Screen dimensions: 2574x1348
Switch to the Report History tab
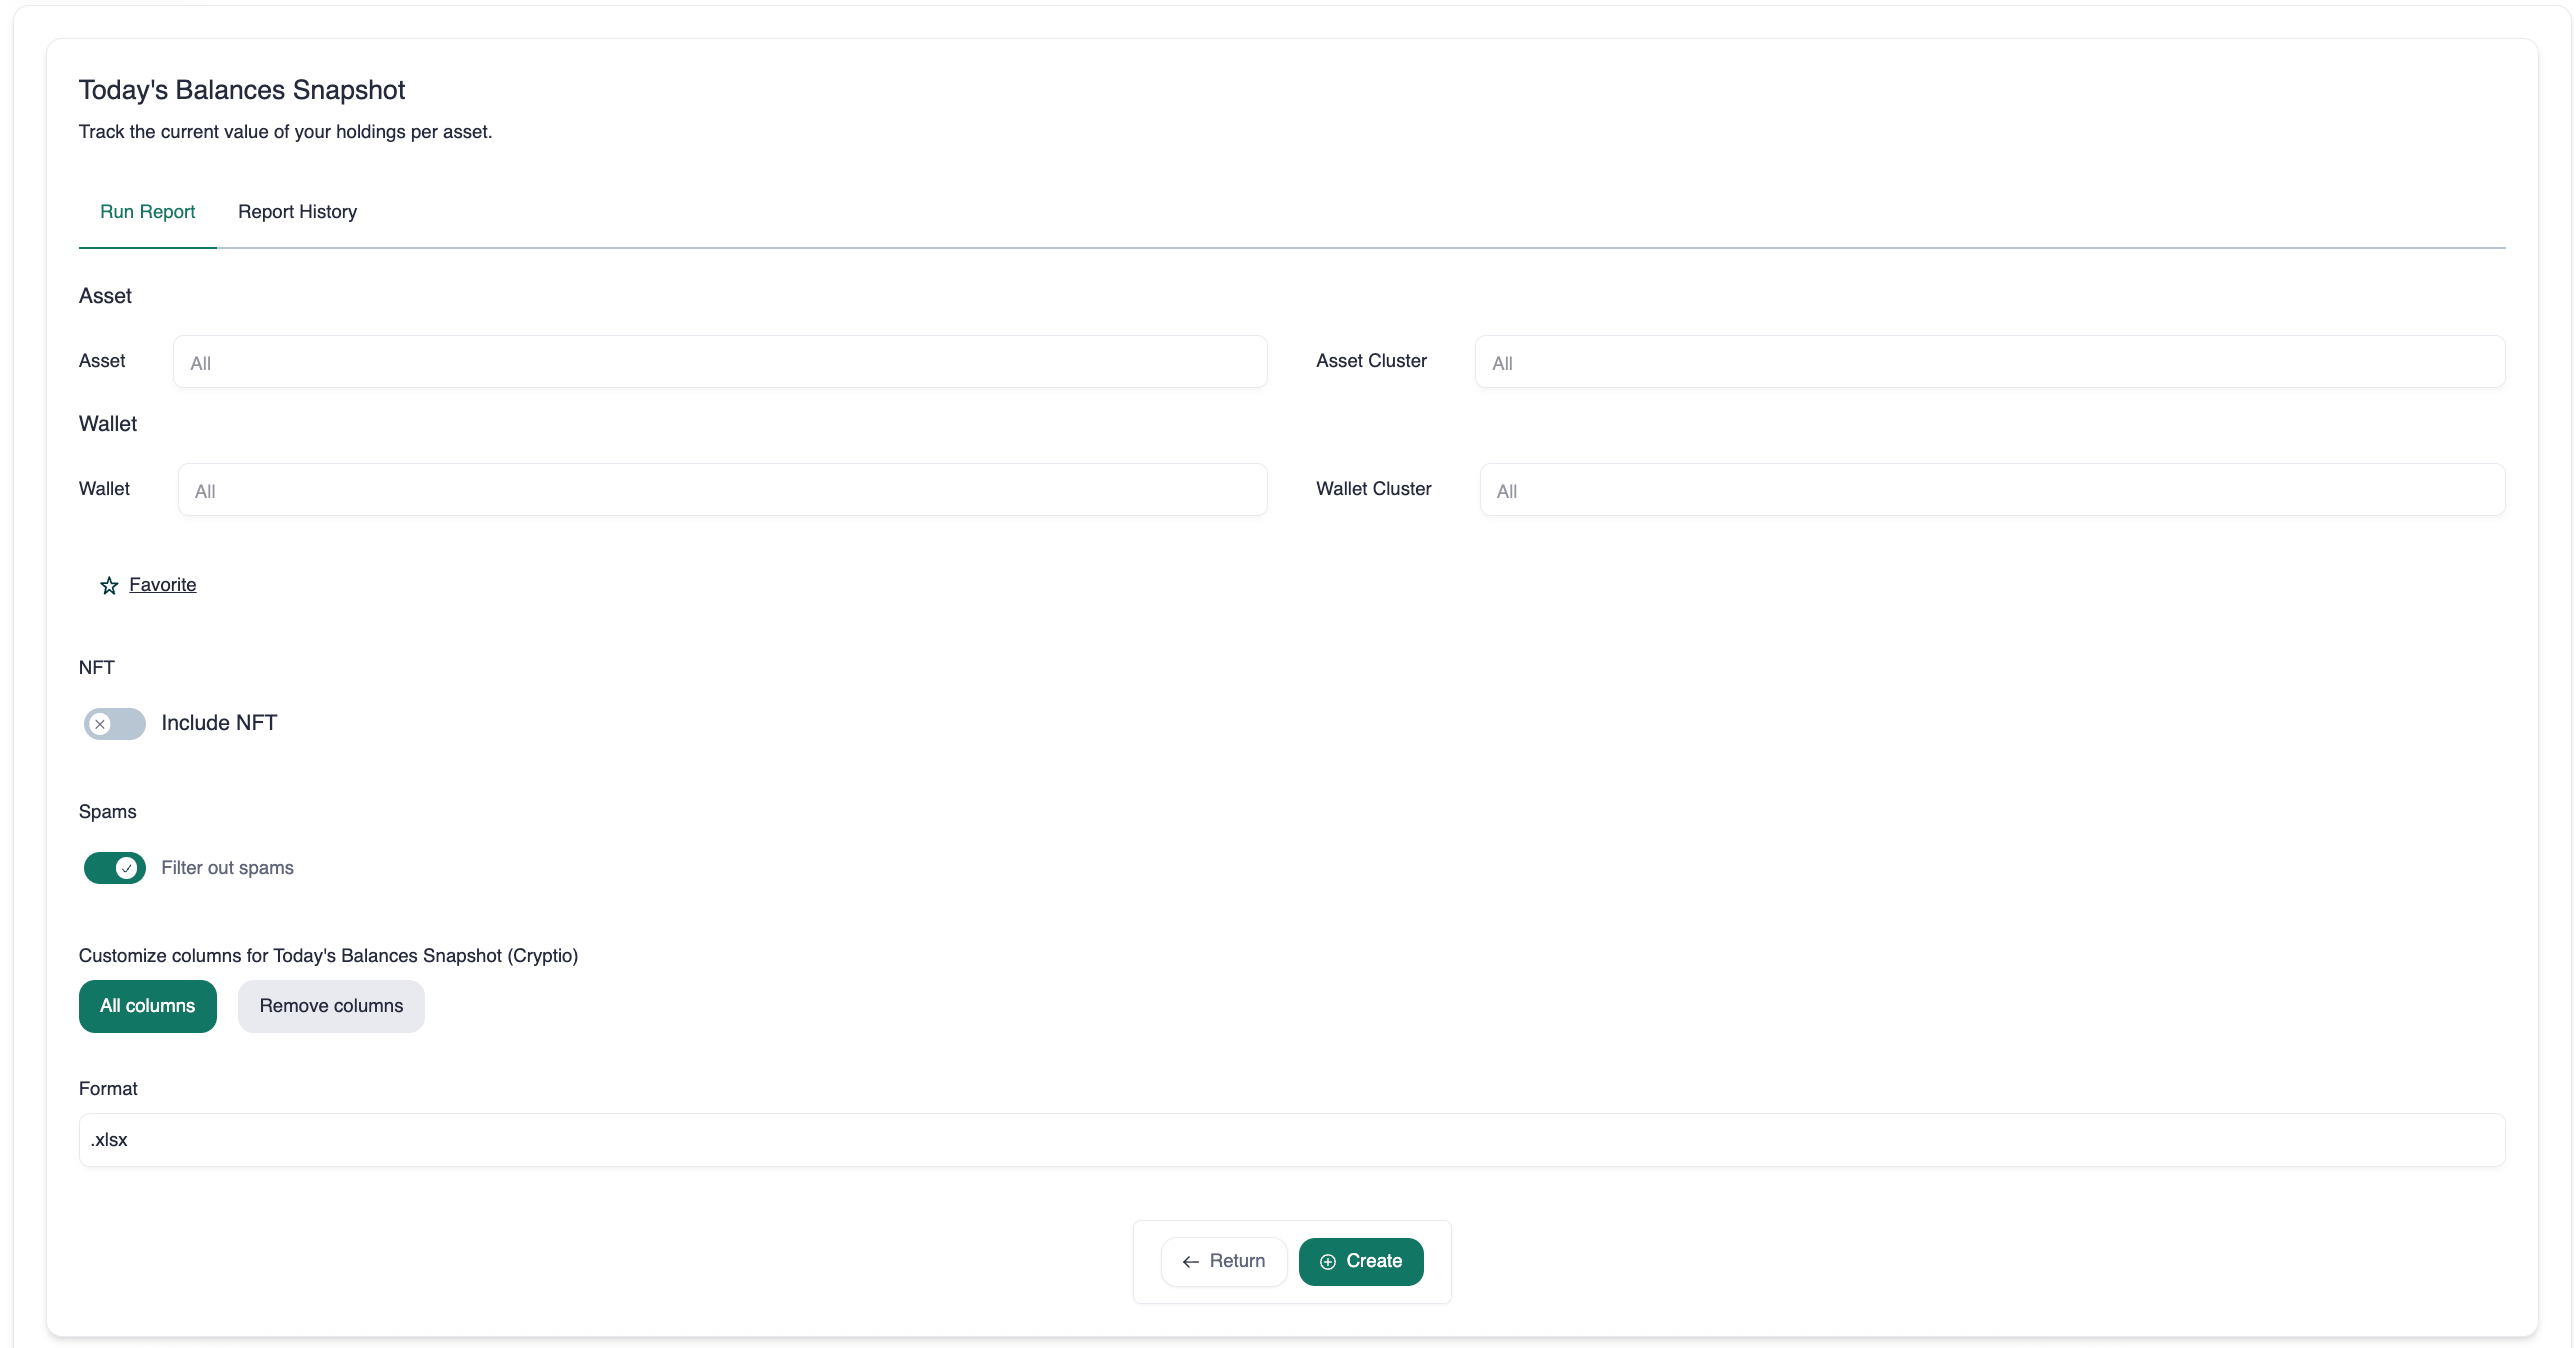[297, 212]
